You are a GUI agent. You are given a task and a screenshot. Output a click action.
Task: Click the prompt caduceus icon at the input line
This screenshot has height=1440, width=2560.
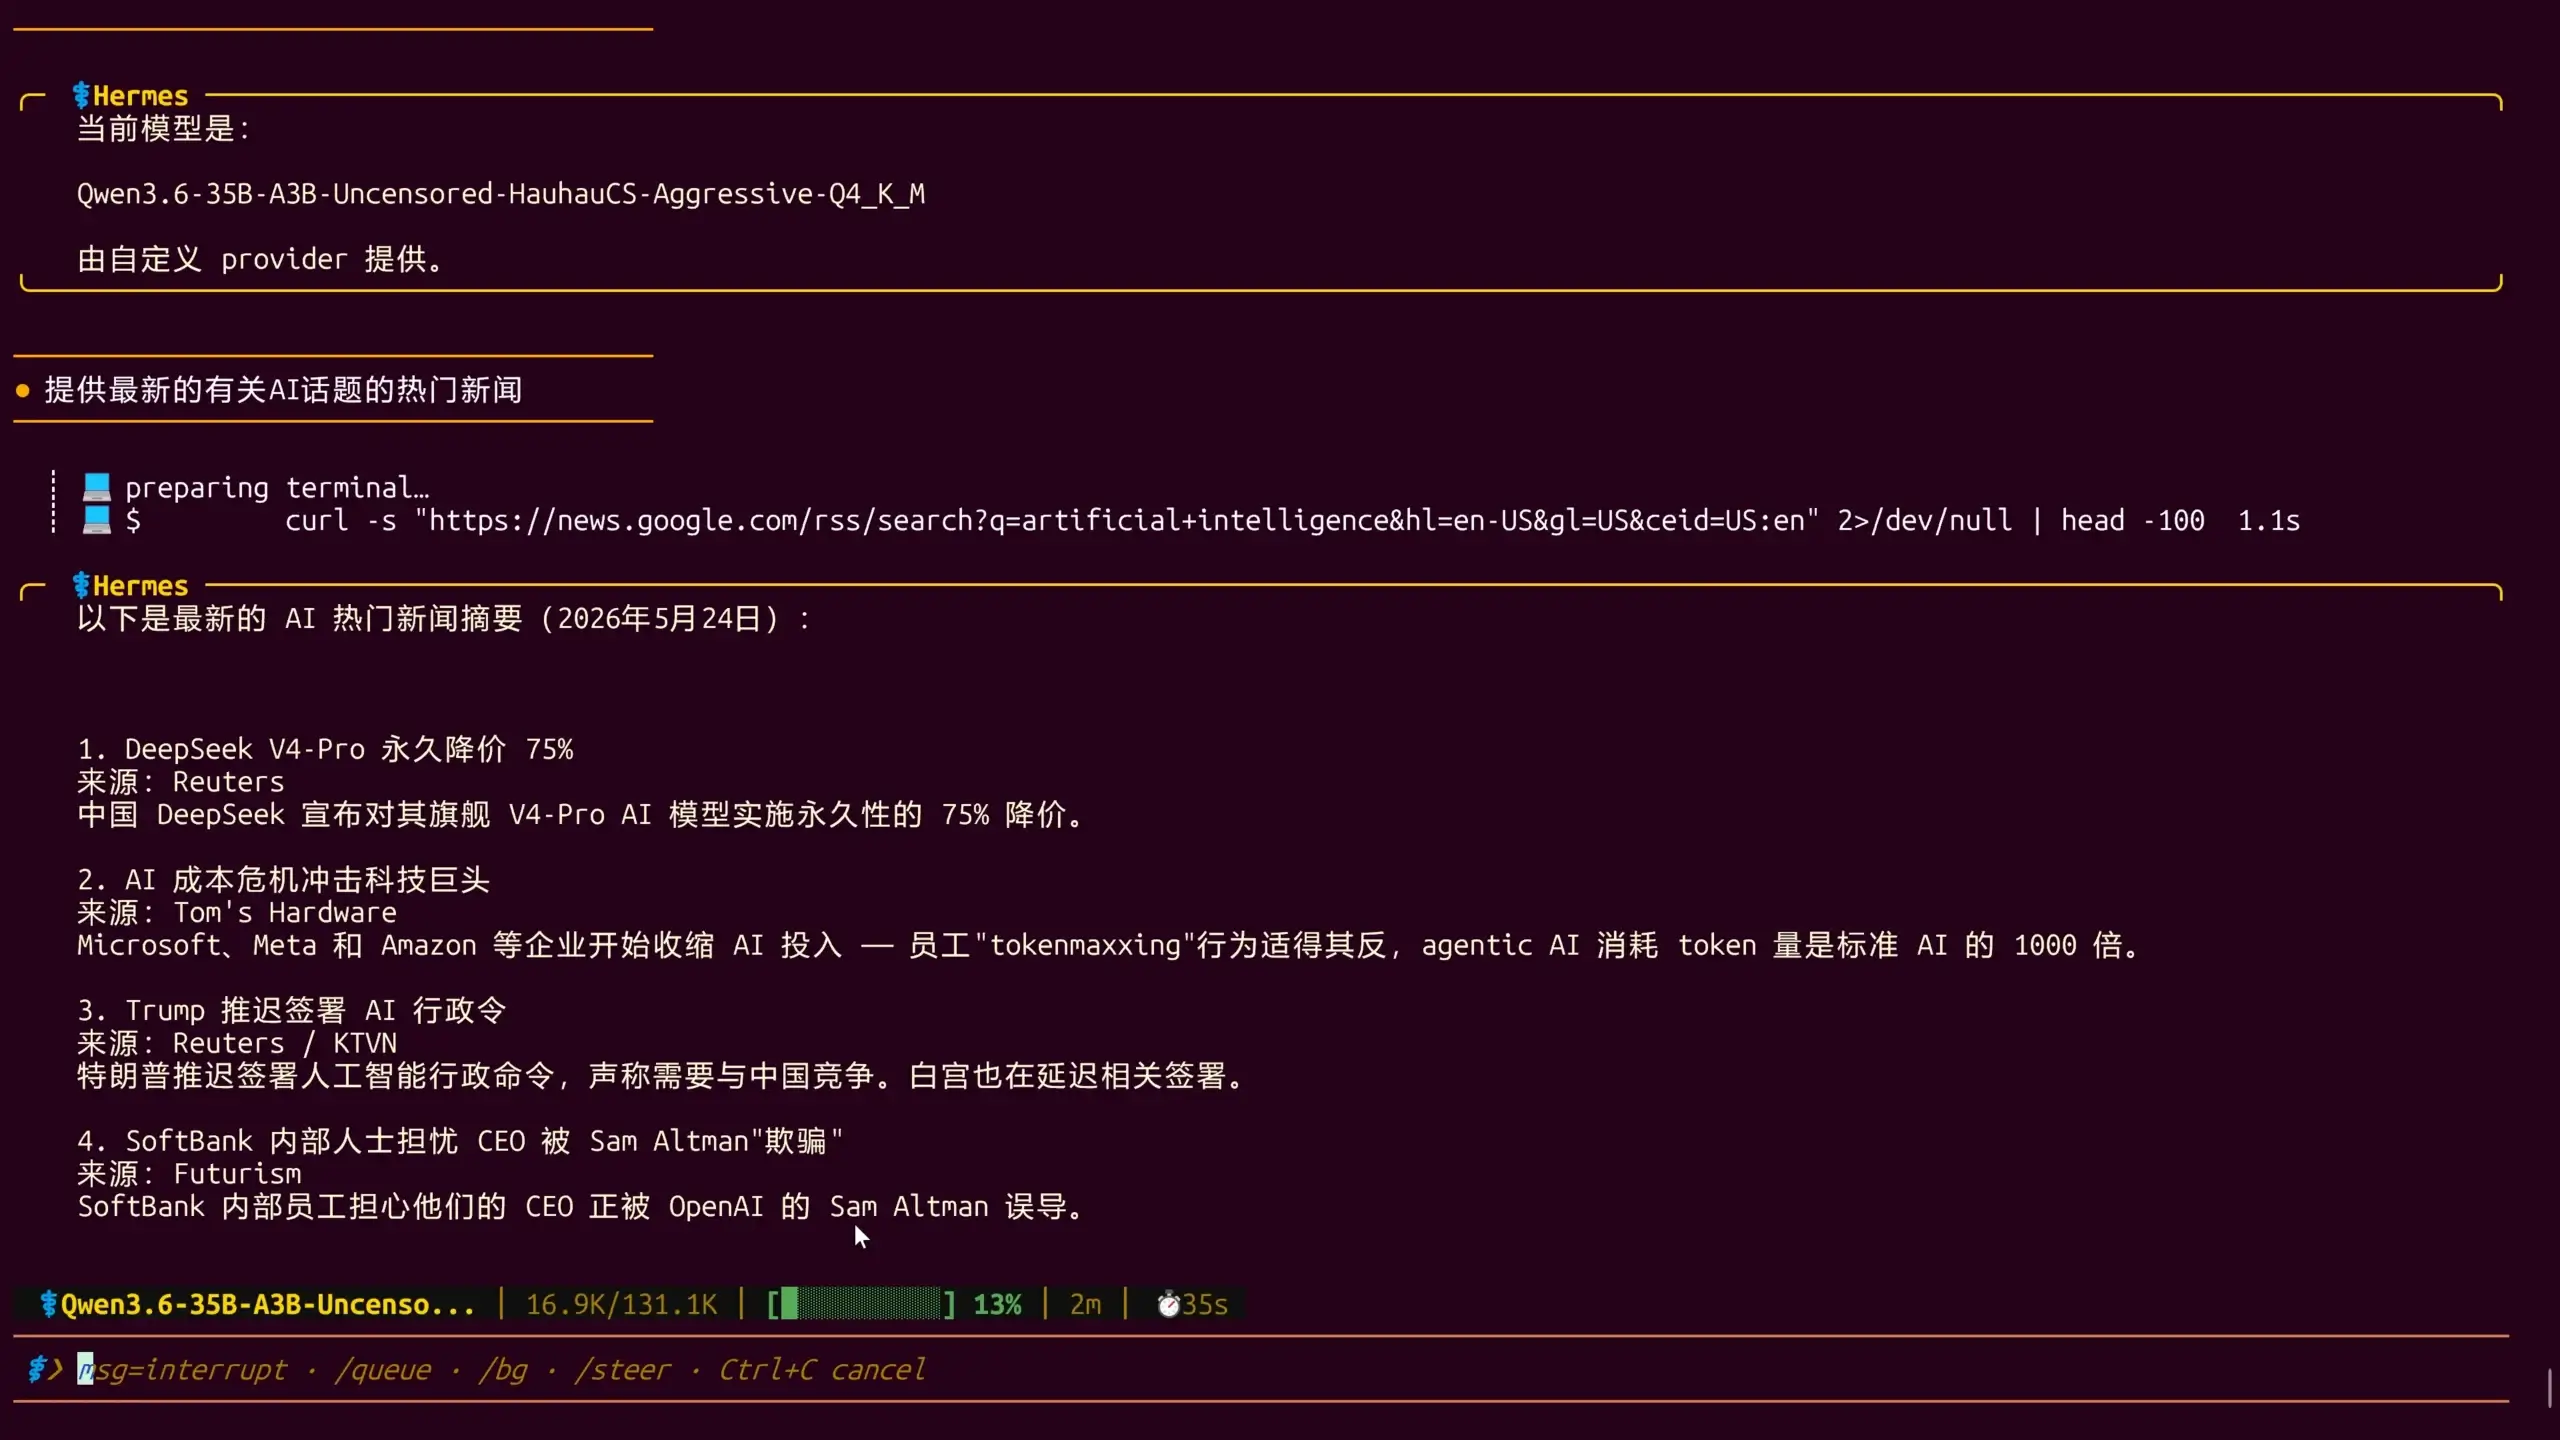click(38, 1369)
